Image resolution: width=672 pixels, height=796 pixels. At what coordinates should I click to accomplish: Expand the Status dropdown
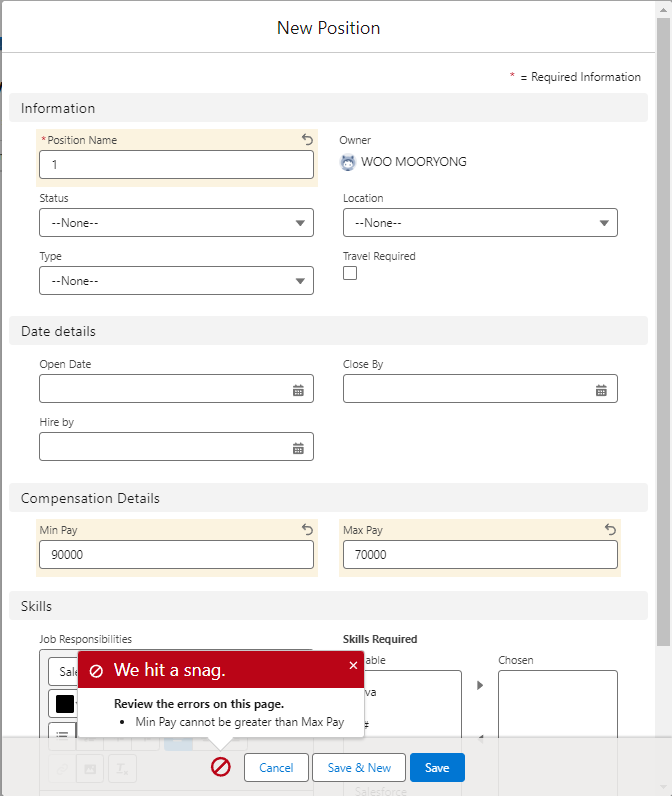[x=176, y=223]
